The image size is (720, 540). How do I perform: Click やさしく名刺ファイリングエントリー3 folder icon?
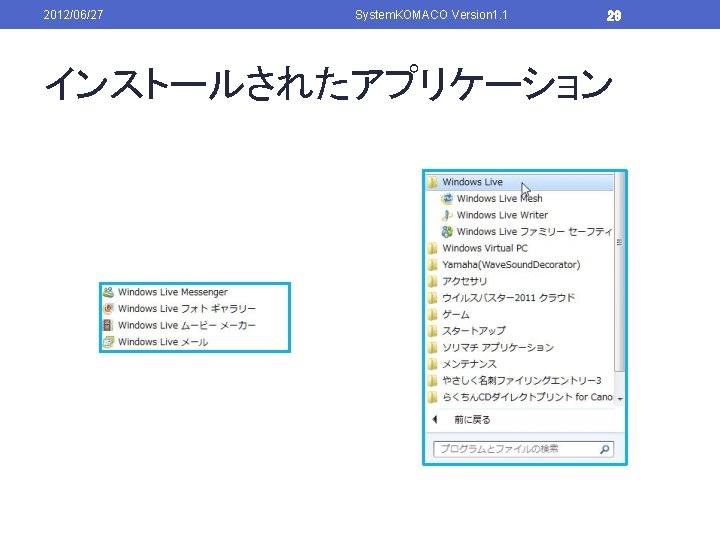pyautogui.click(x=432, y=381)
